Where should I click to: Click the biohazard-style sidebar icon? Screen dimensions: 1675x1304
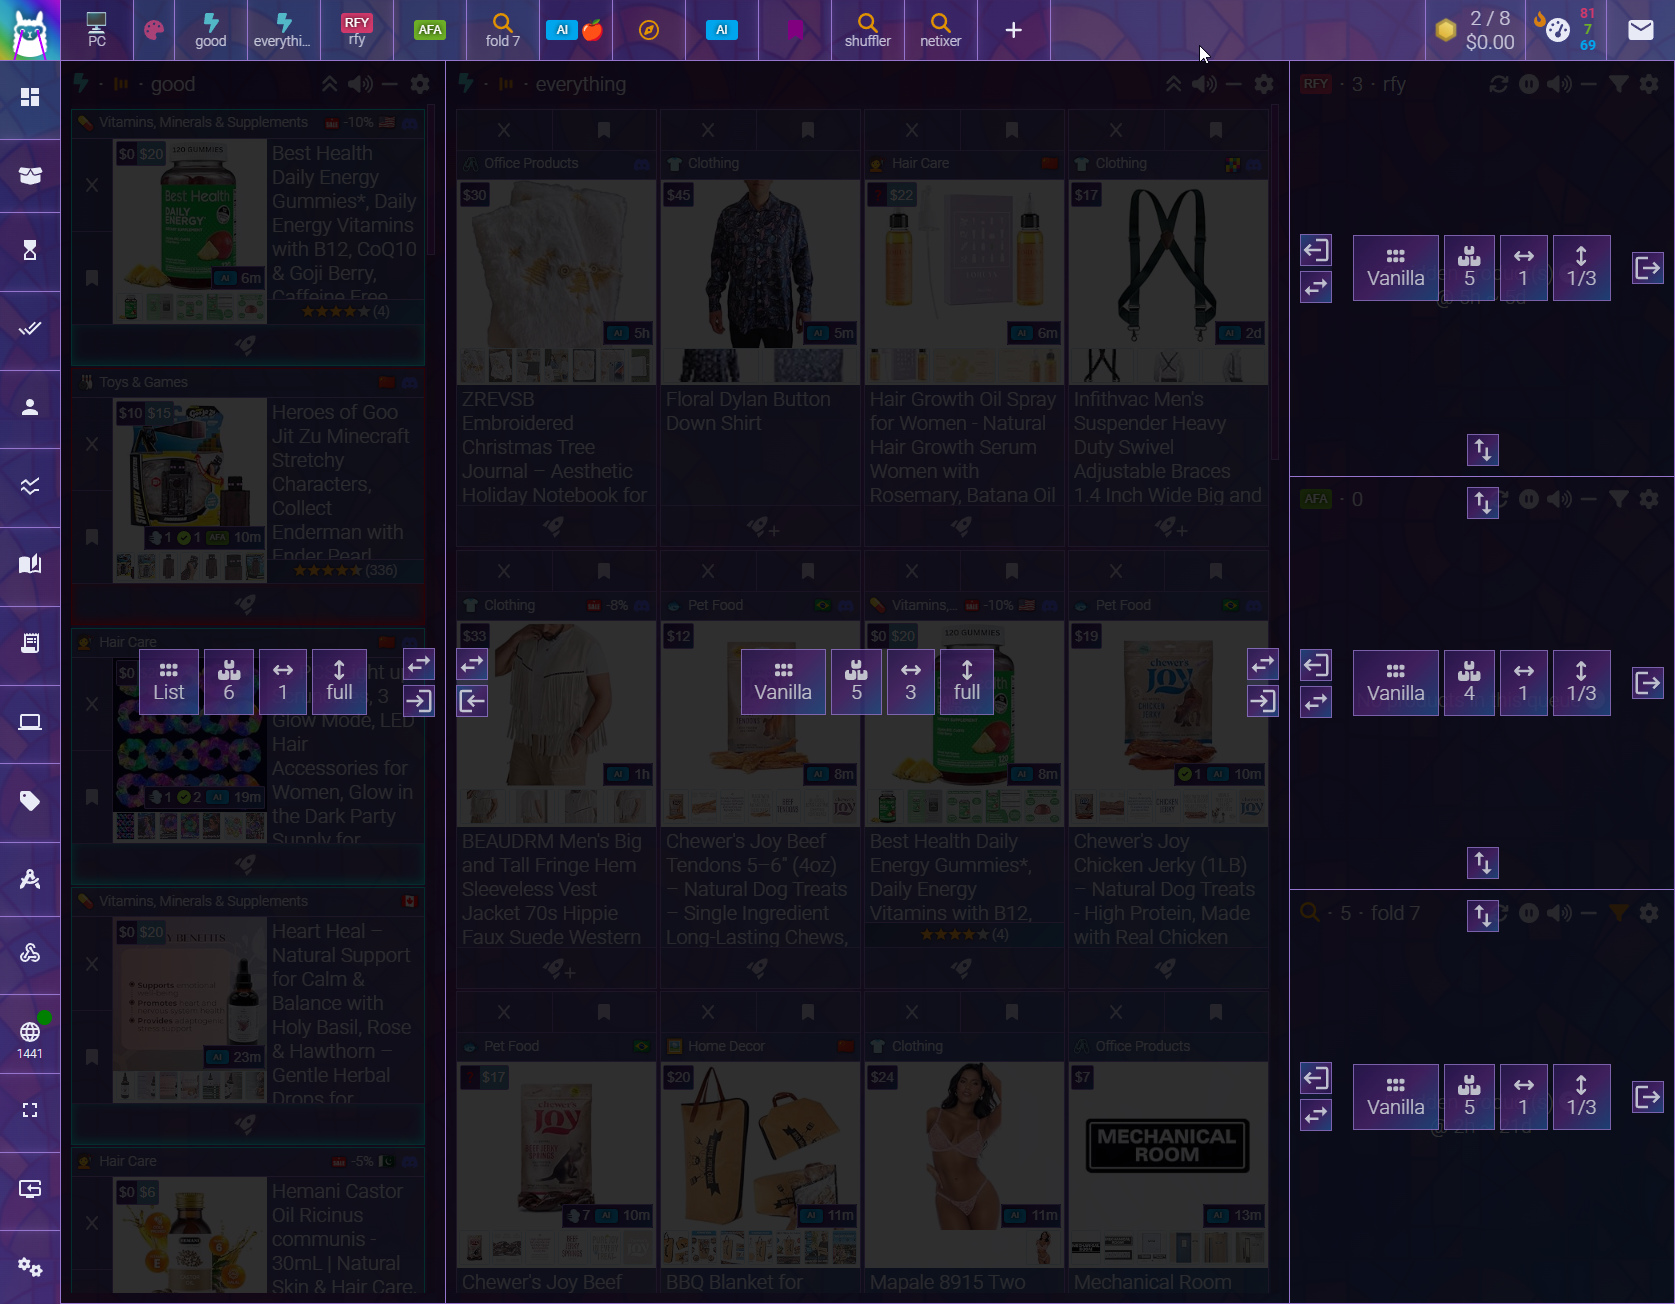click(x=30, y=953)
